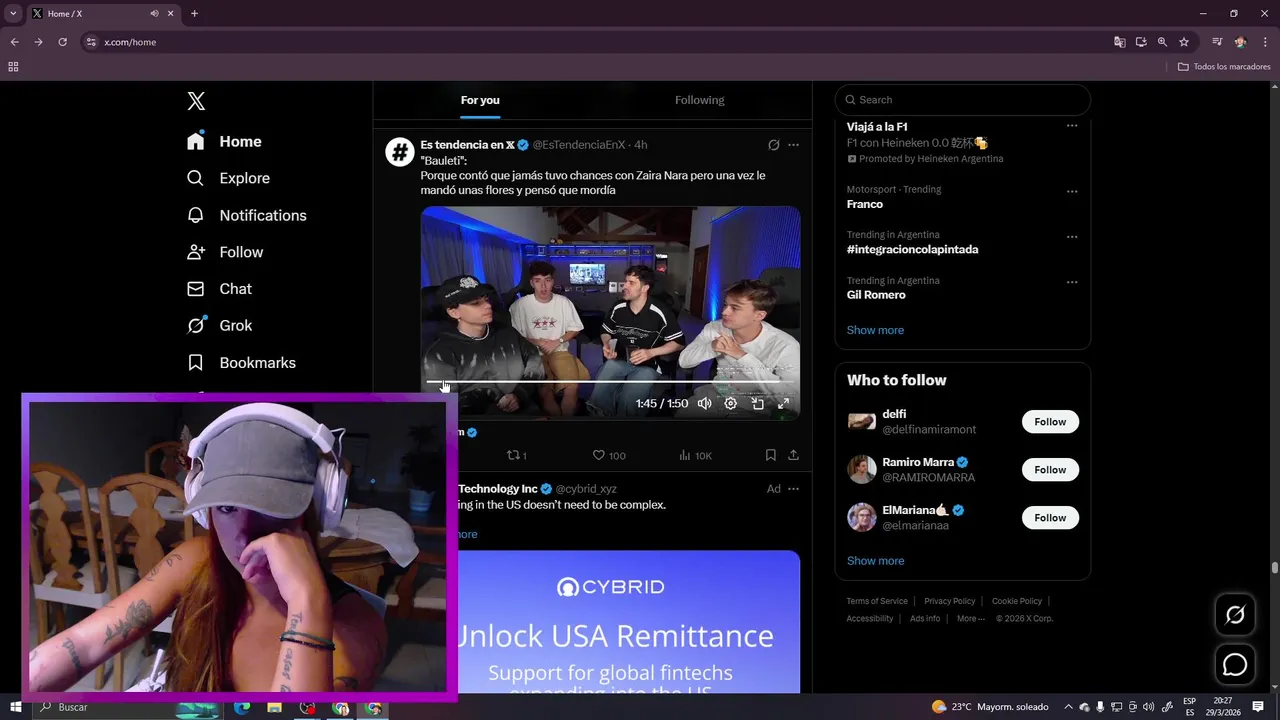
Task: Show more trending topics
Action: coord(875,330)
